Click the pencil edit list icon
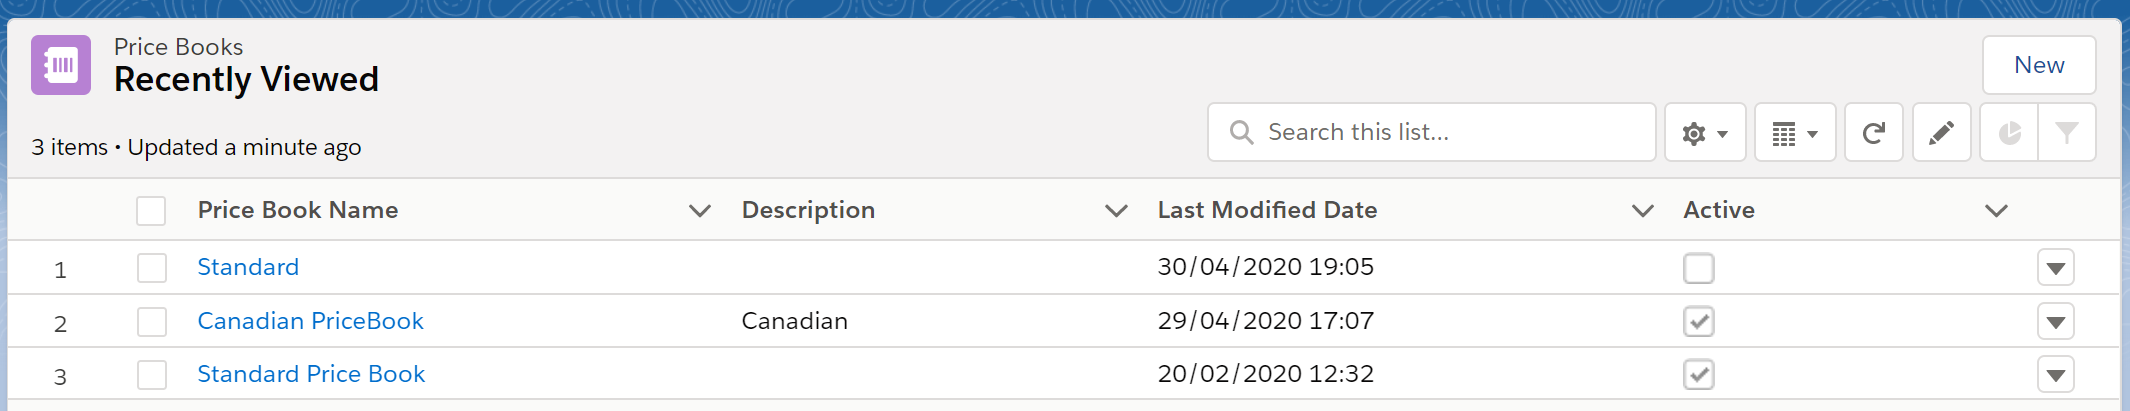Screen dimensions: 2130x411 click(x=1941, y=133)
